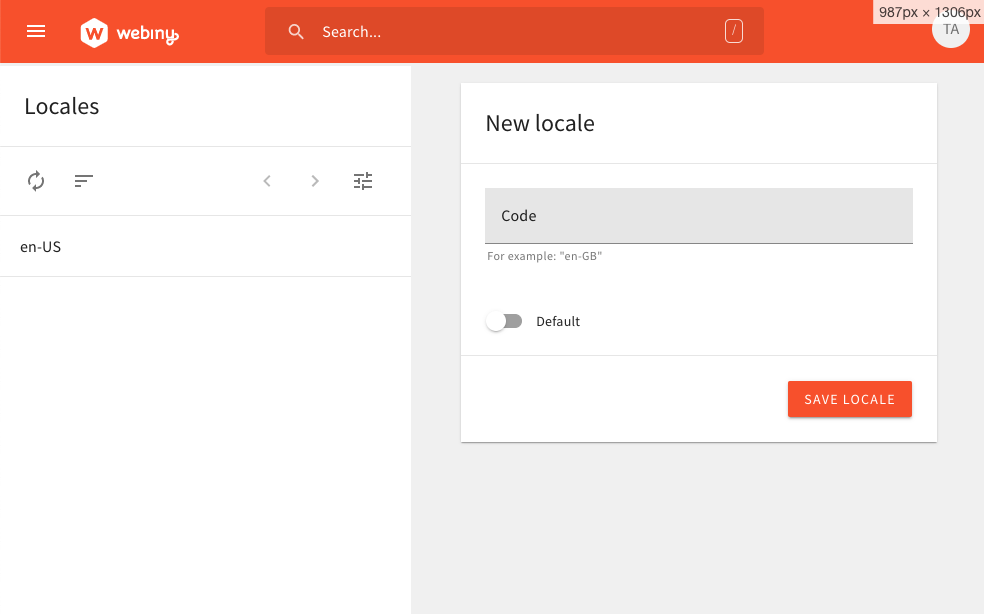This screenshot has height=614, width=984.
Task: Click the slash shortcut badge in search bar
Action: pyautogui.click(x=733, y=31)
